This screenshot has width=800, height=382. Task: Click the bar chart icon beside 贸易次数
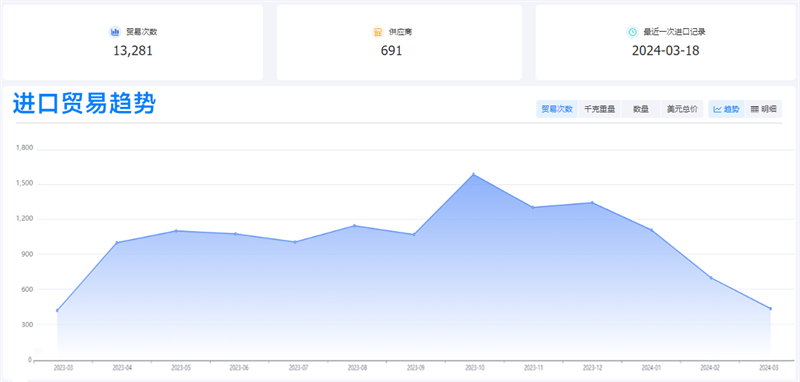pyautogui.click(x=115, y=32)
